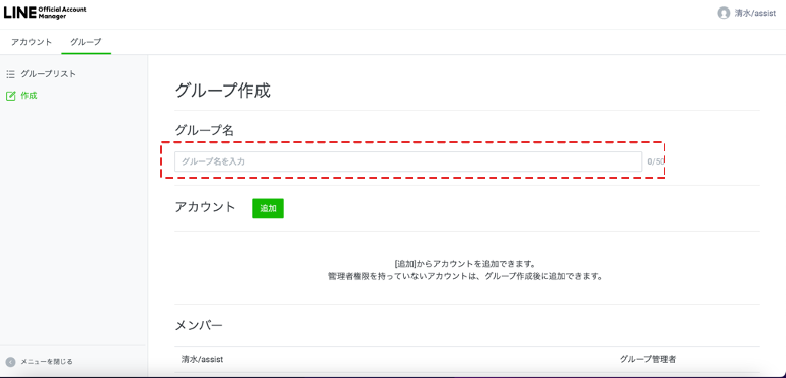This screenshot has height=378, width=786.
Task: Open グループリスト in the sidebar
Action: pos(48,74)
